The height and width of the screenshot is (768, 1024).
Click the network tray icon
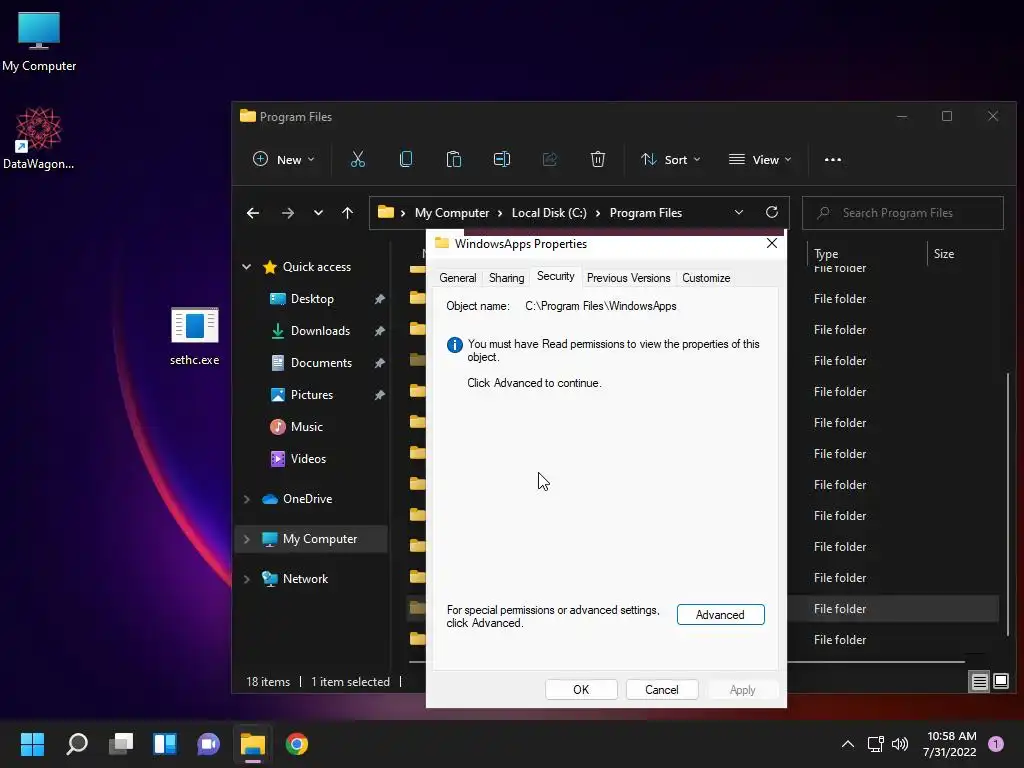coord(875,744)
